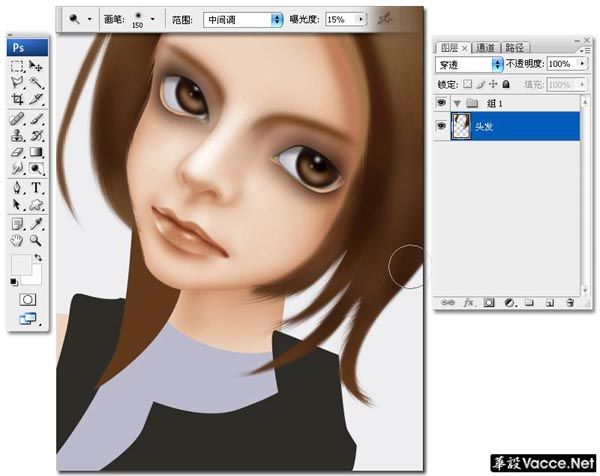Switch to the 图层 (Layers) tab
Image resolution: width=600 pixels, height=476 pixels.
pos(450,47)
